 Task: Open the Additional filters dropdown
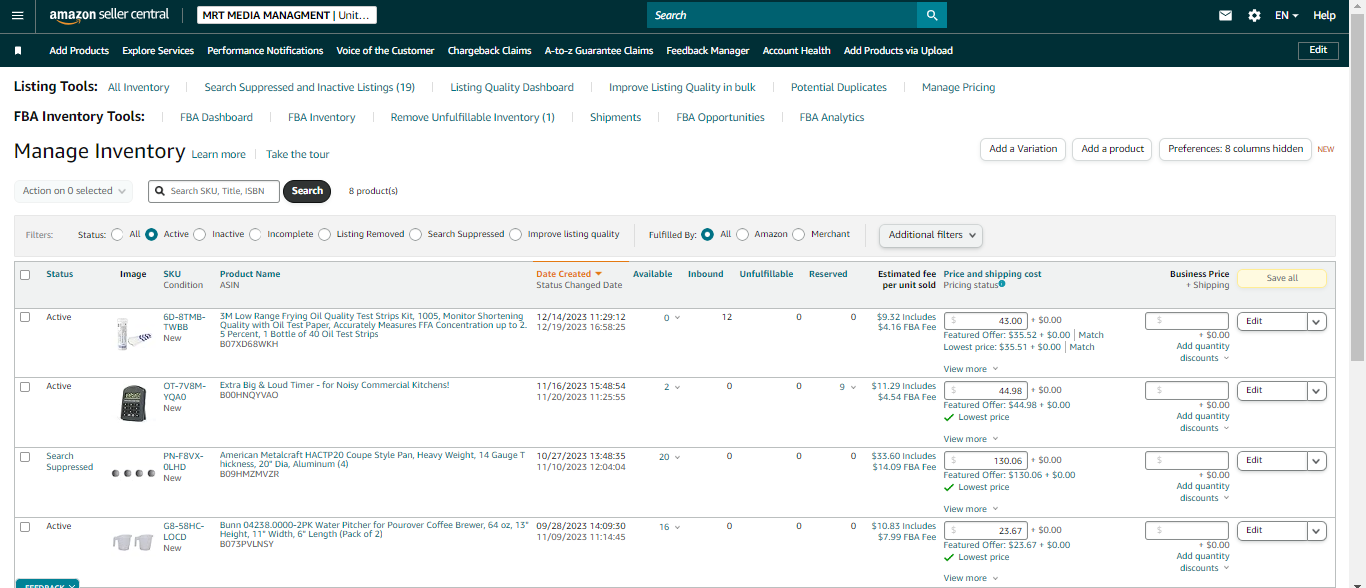tap(930, 235)
